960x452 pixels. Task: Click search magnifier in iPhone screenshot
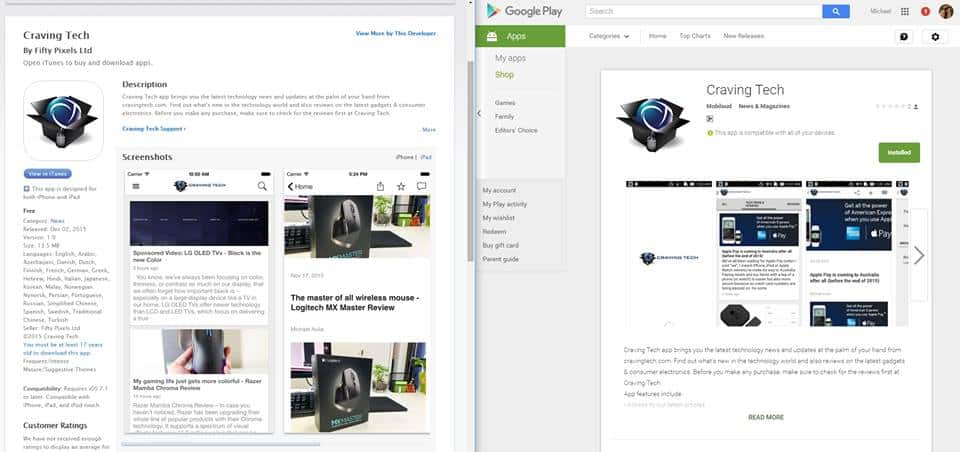pos(262,186)
